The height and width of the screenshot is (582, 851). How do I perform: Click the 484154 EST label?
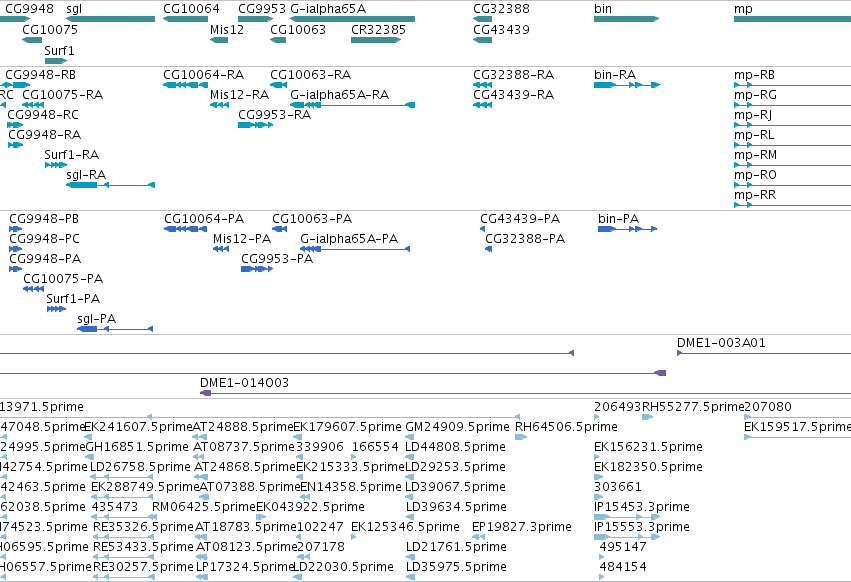(623, 567)
